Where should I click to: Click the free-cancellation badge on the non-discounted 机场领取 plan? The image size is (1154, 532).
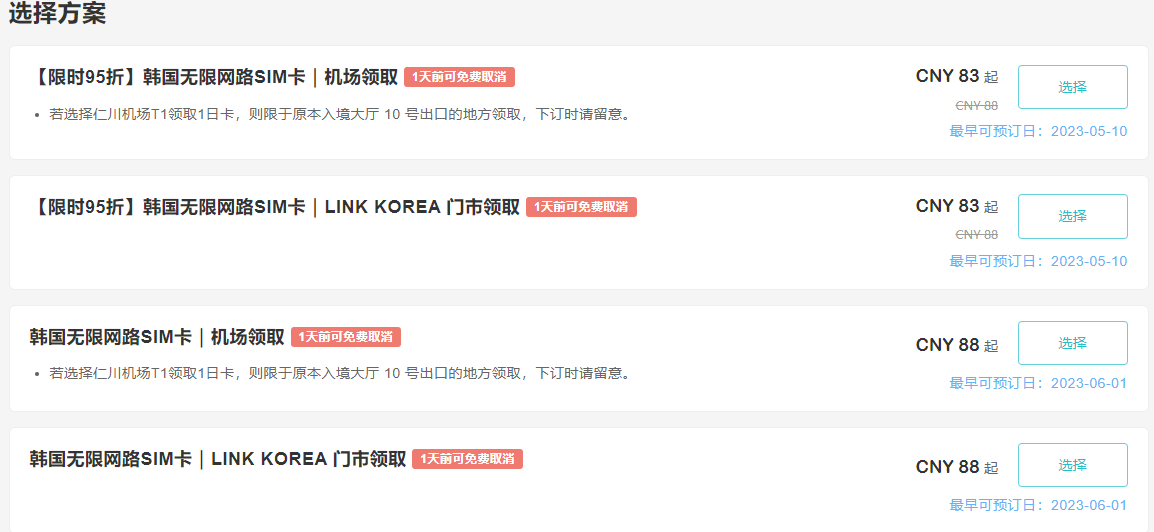[345, 337]
